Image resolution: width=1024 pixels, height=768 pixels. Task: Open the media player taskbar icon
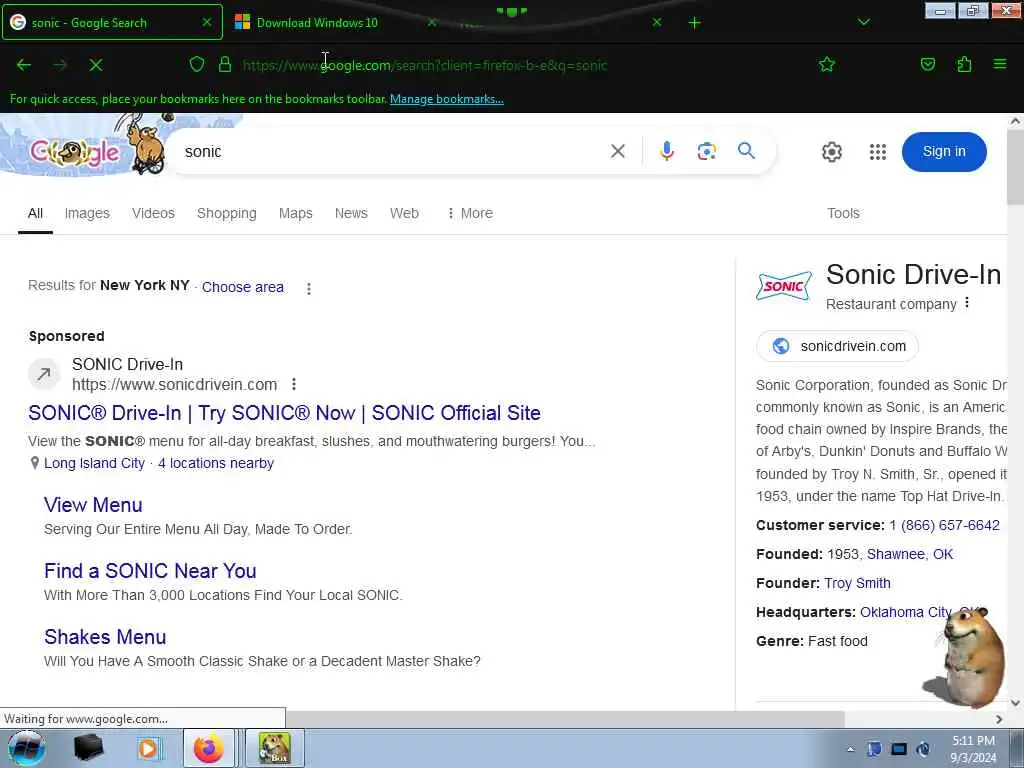point(148,748)
